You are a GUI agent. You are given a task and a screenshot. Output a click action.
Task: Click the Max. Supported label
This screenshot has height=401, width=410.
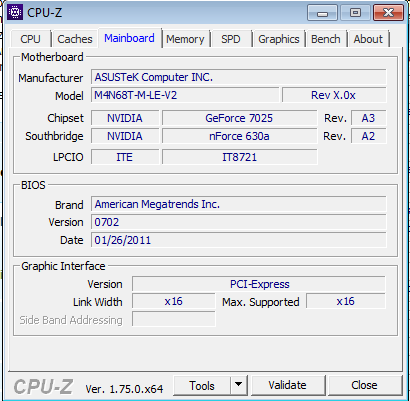(261, 302)
